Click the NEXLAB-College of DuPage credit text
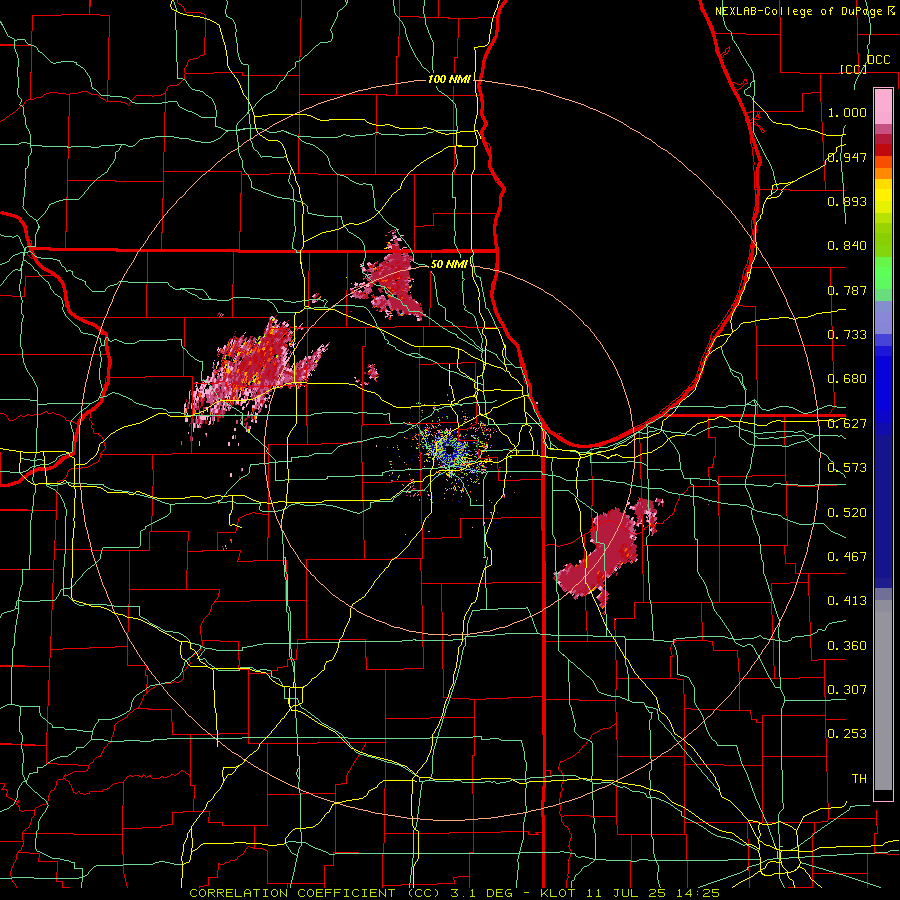The height and width of the screenshot is (900, 900). (x=804, y=11)
